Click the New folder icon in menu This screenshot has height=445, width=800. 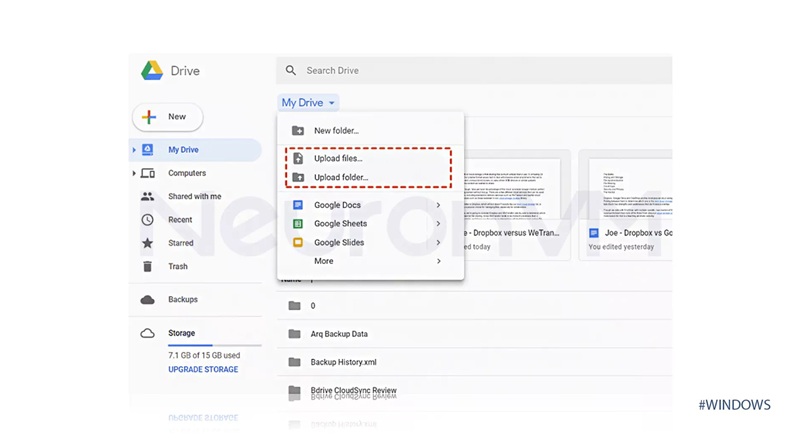click(298, 131)
